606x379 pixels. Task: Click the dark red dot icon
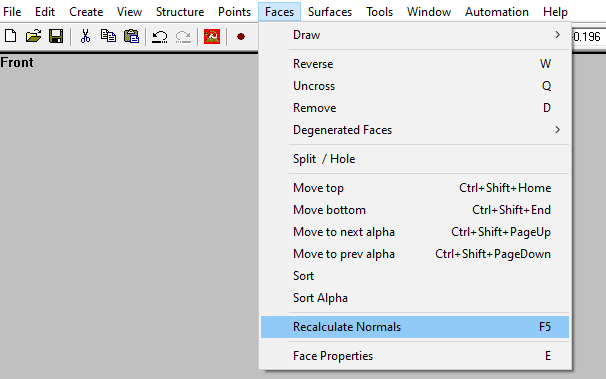[241, 37]
